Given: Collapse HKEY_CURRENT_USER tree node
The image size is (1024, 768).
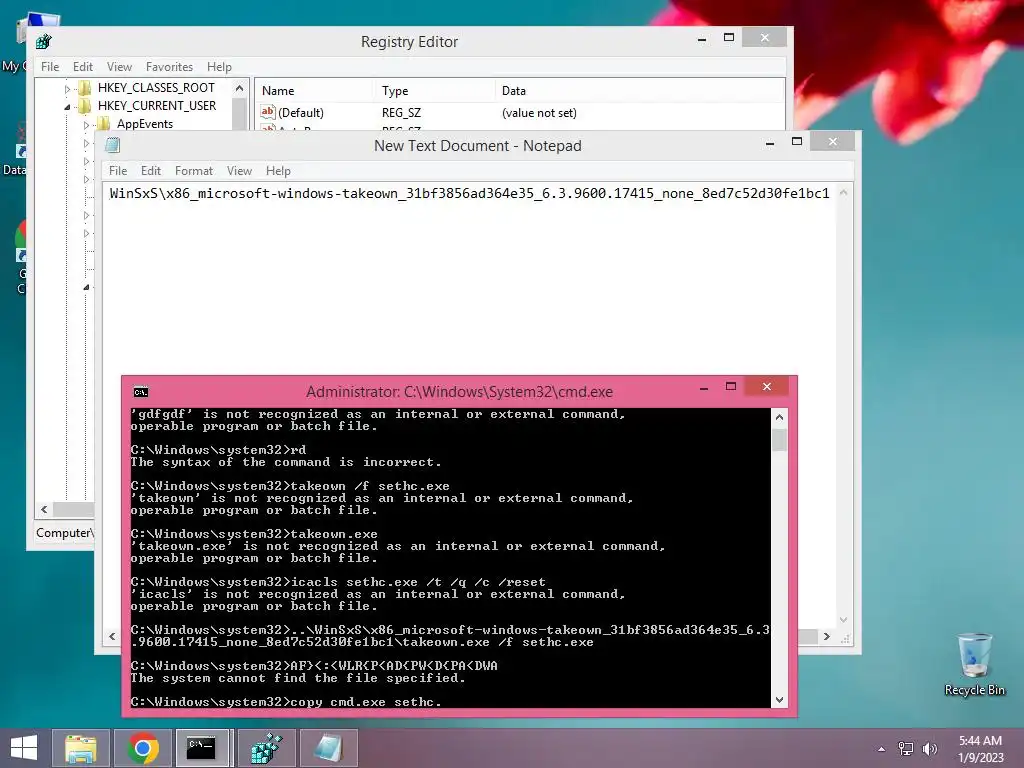Looking at the screenshot, I should pos(67,106).
